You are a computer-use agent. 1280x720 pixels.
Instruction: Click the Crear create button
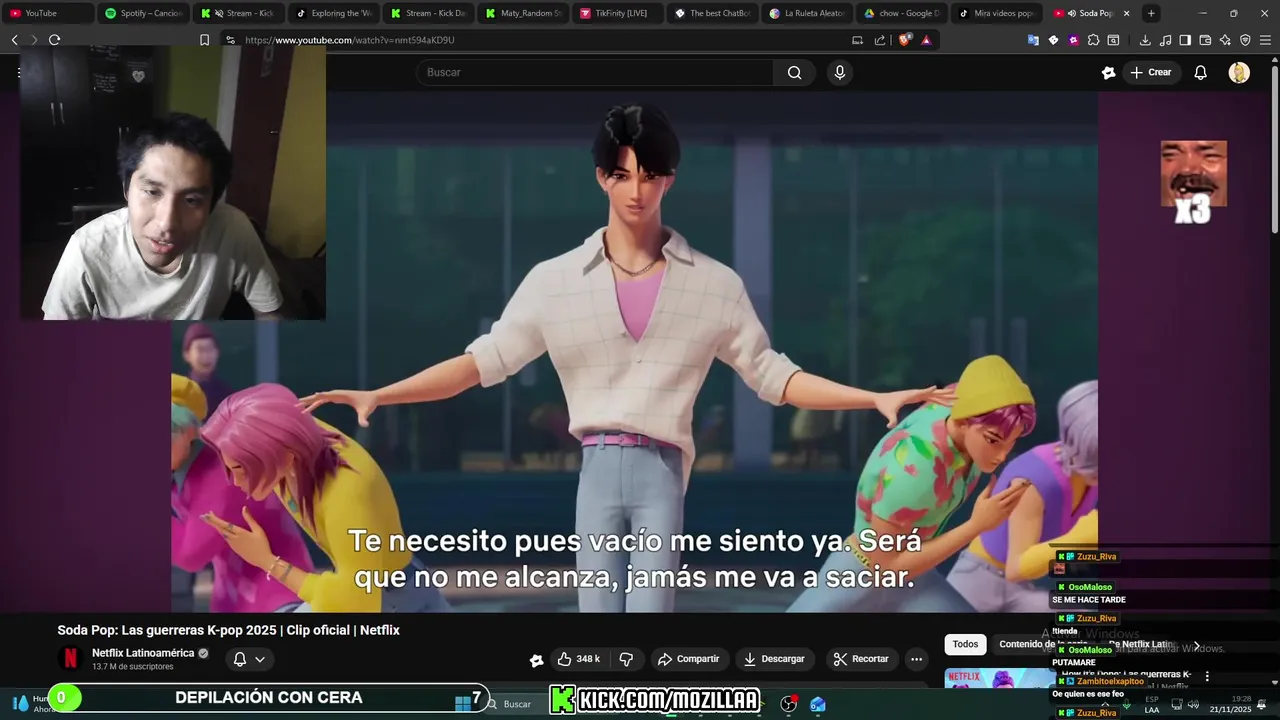coord(1151,72)
